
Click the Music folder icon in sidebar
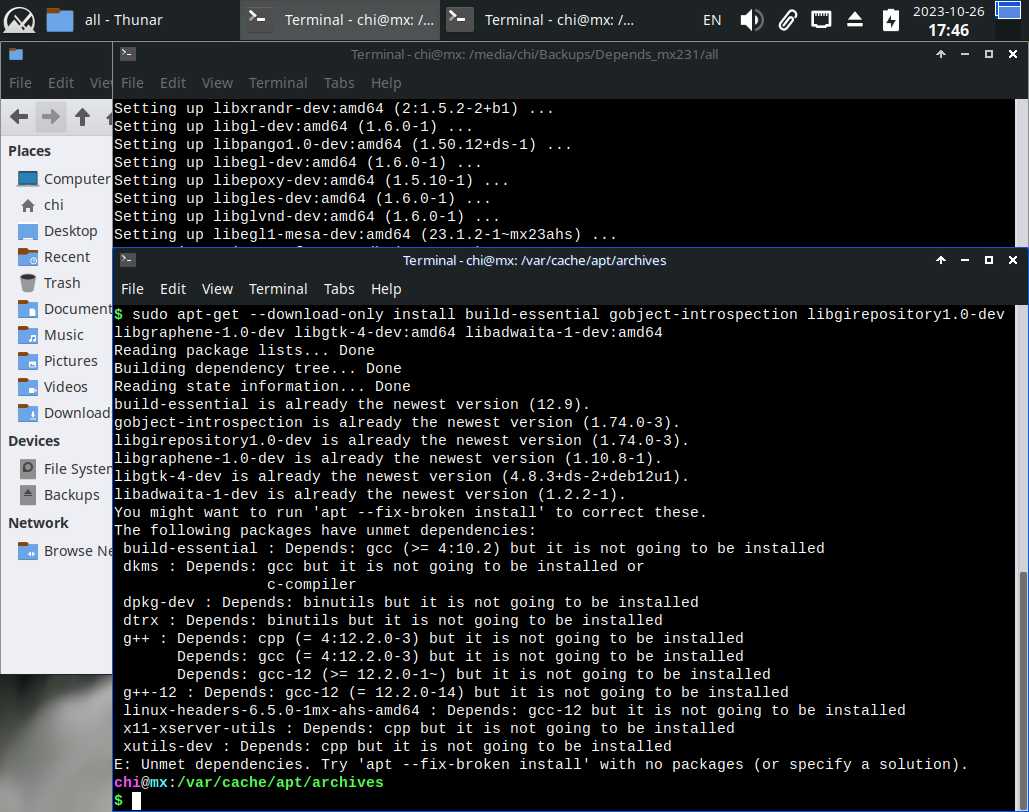[x=28, y=335]
